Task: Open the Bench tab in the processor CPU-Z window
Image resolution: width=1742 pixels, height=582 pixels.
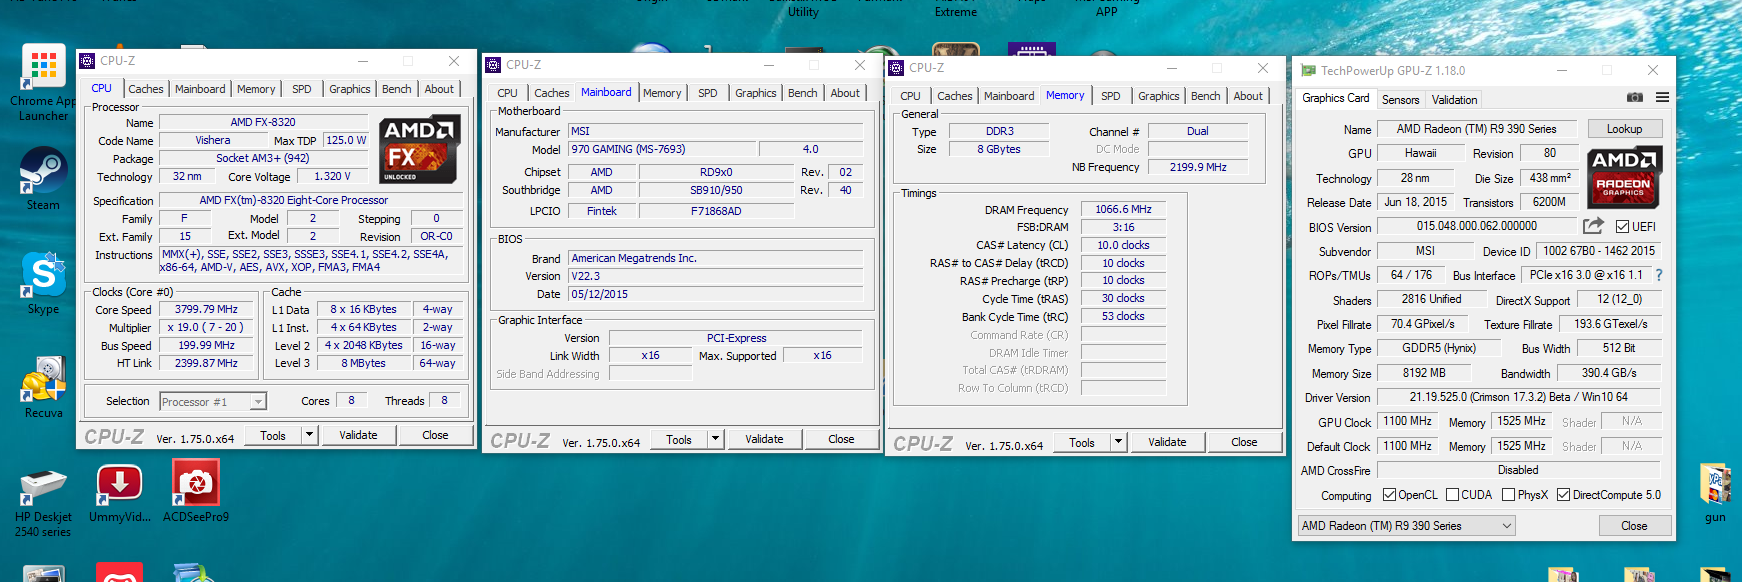Action: [x=397, y=89]
